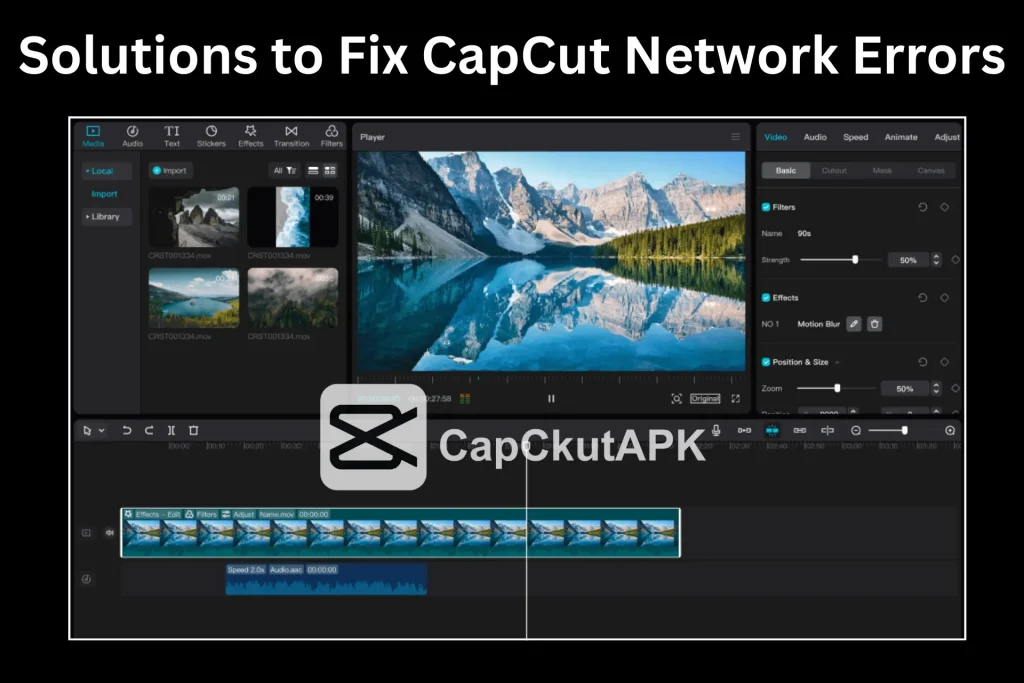Click the filter Strength slider handle

(855, 260)
